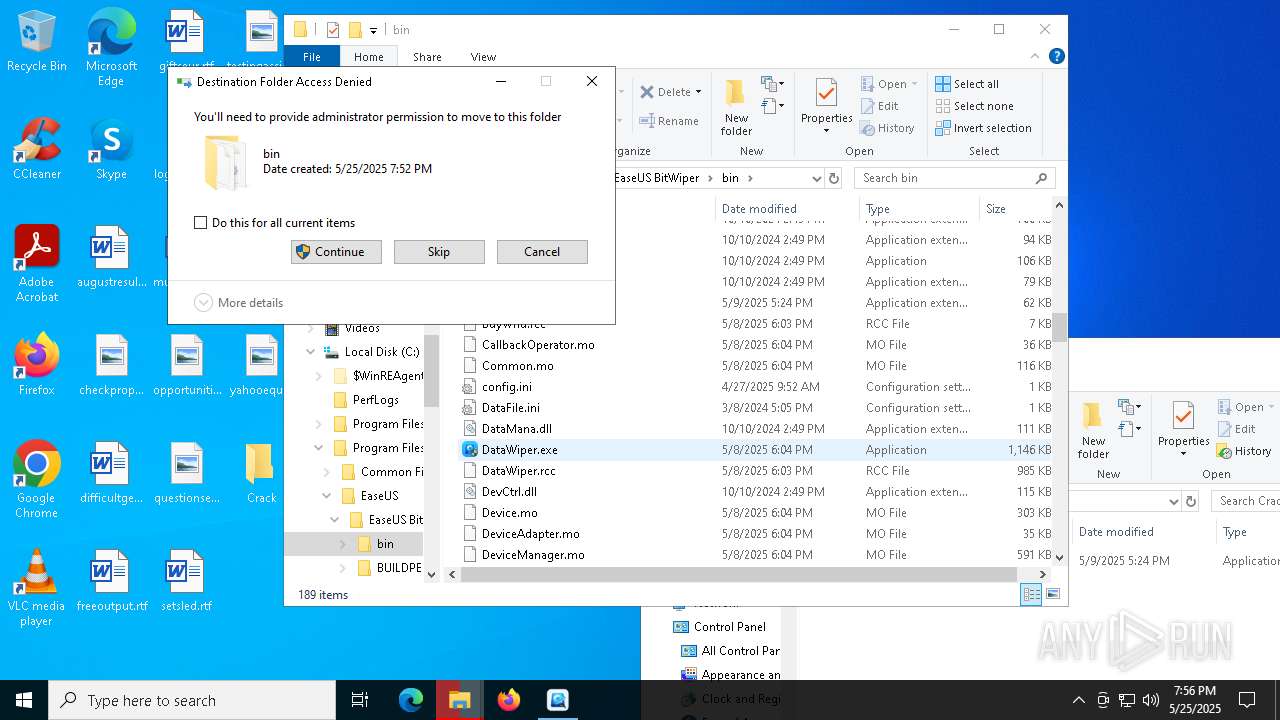
Task: Open VLC media player desktop shortcut
Action: pos(37,588)
